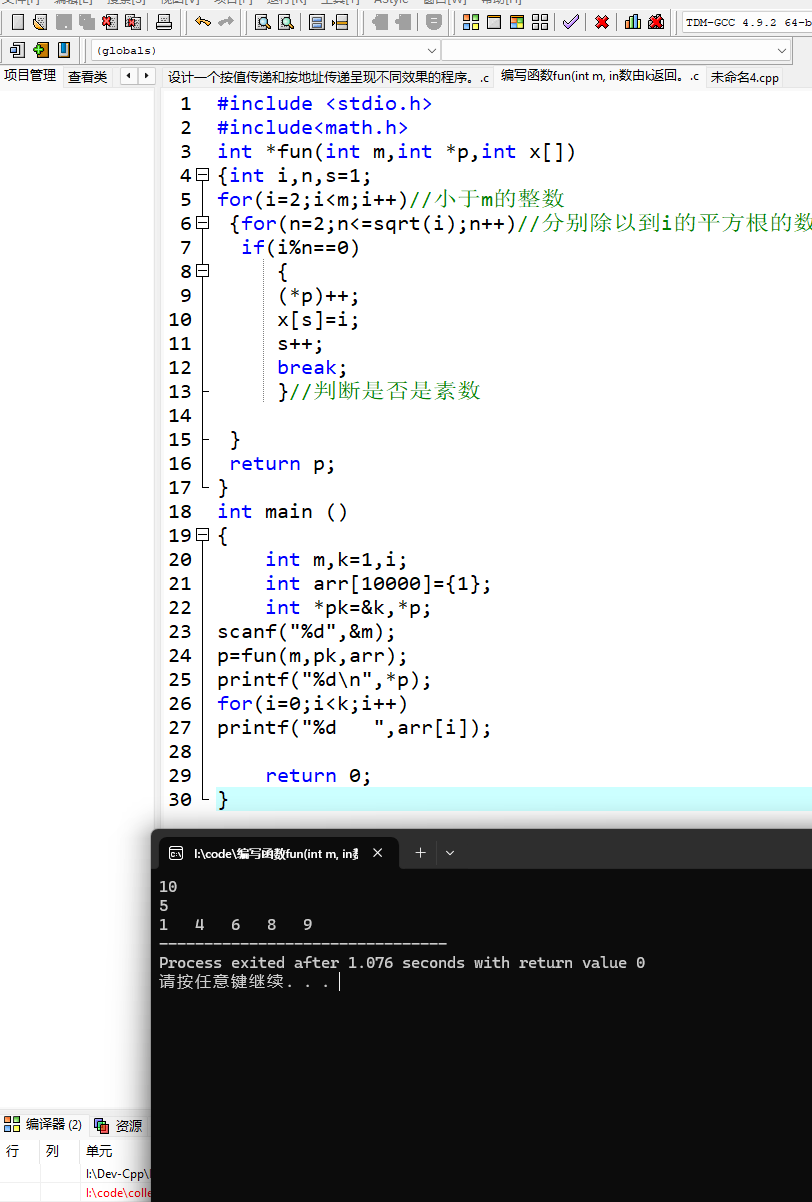Click the p=fun(m,pk,arr); call line
The image size is (812, 1202).
point(313,655)
